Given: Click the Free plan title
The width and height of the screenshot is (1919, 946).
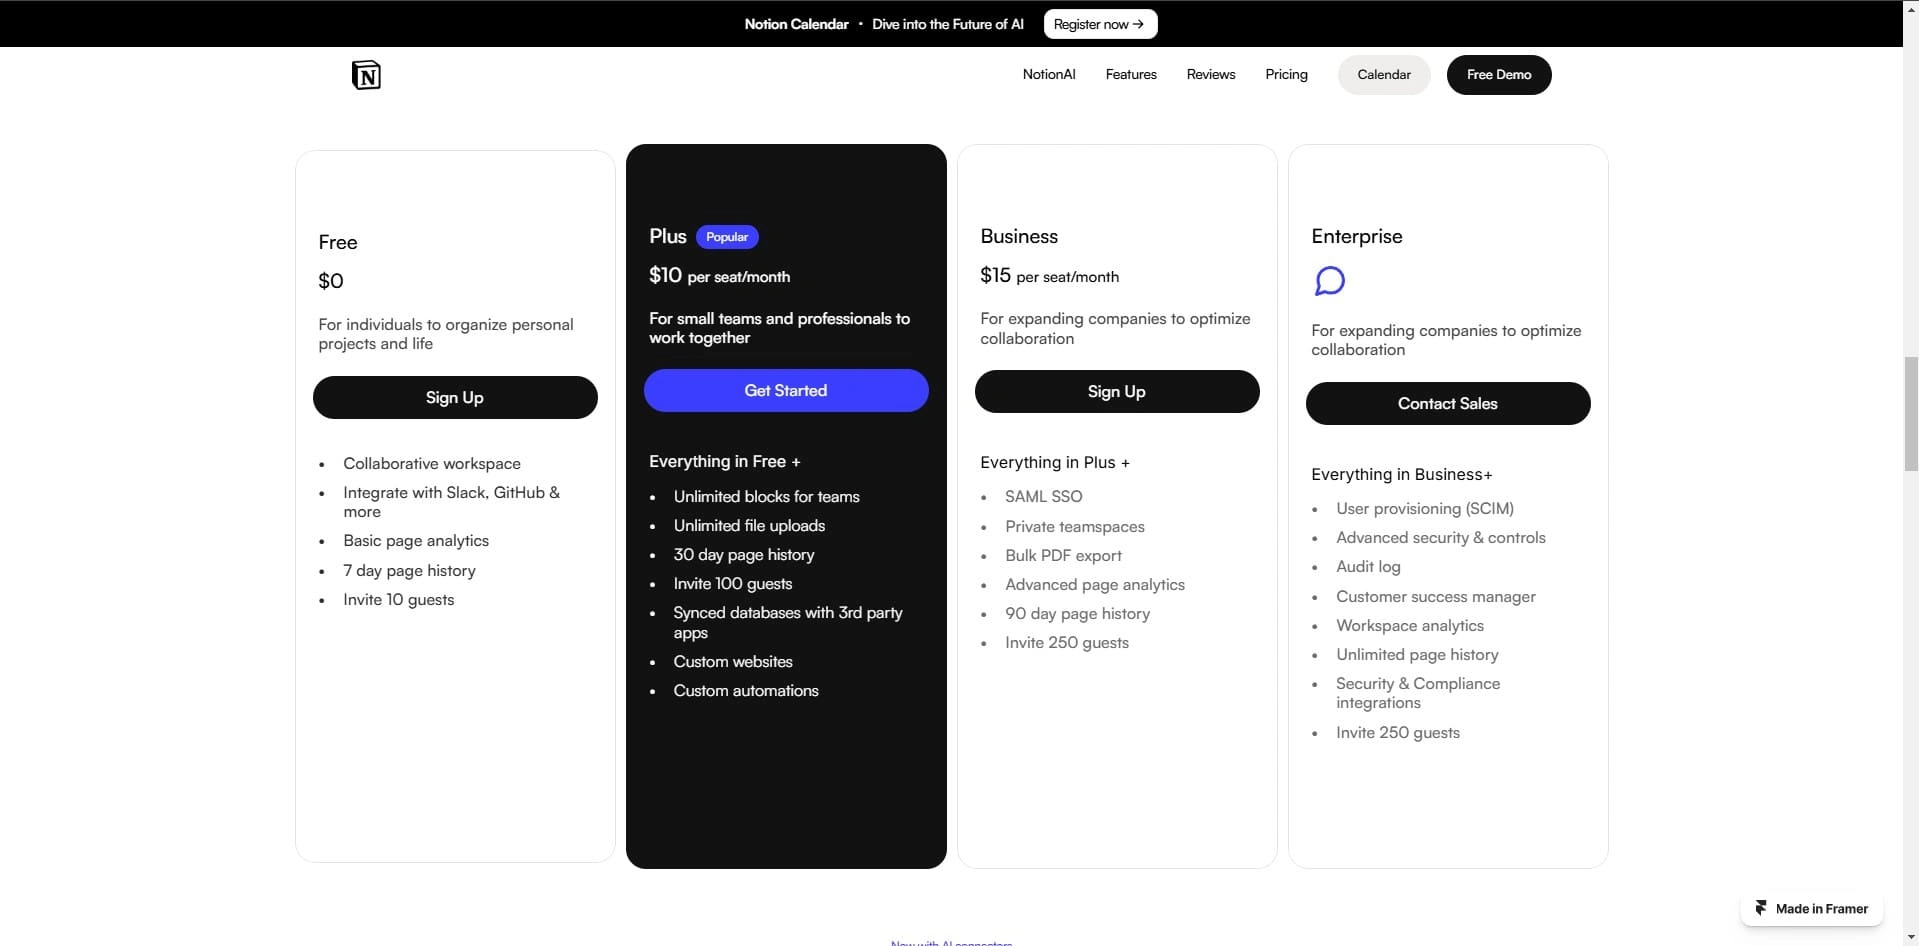Looking at the screenshot, I should click(x=338, y=242).
